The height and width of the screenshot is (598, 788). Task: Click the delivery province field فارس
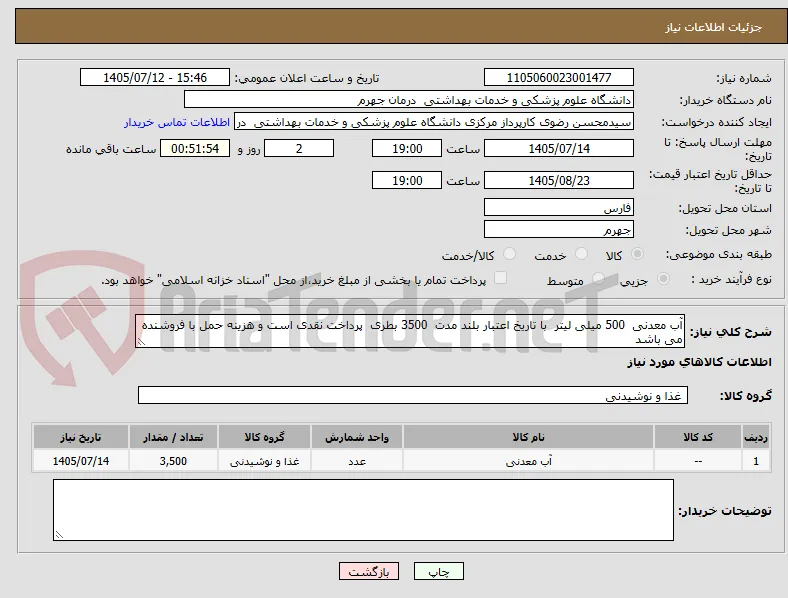tap(558, 207)
